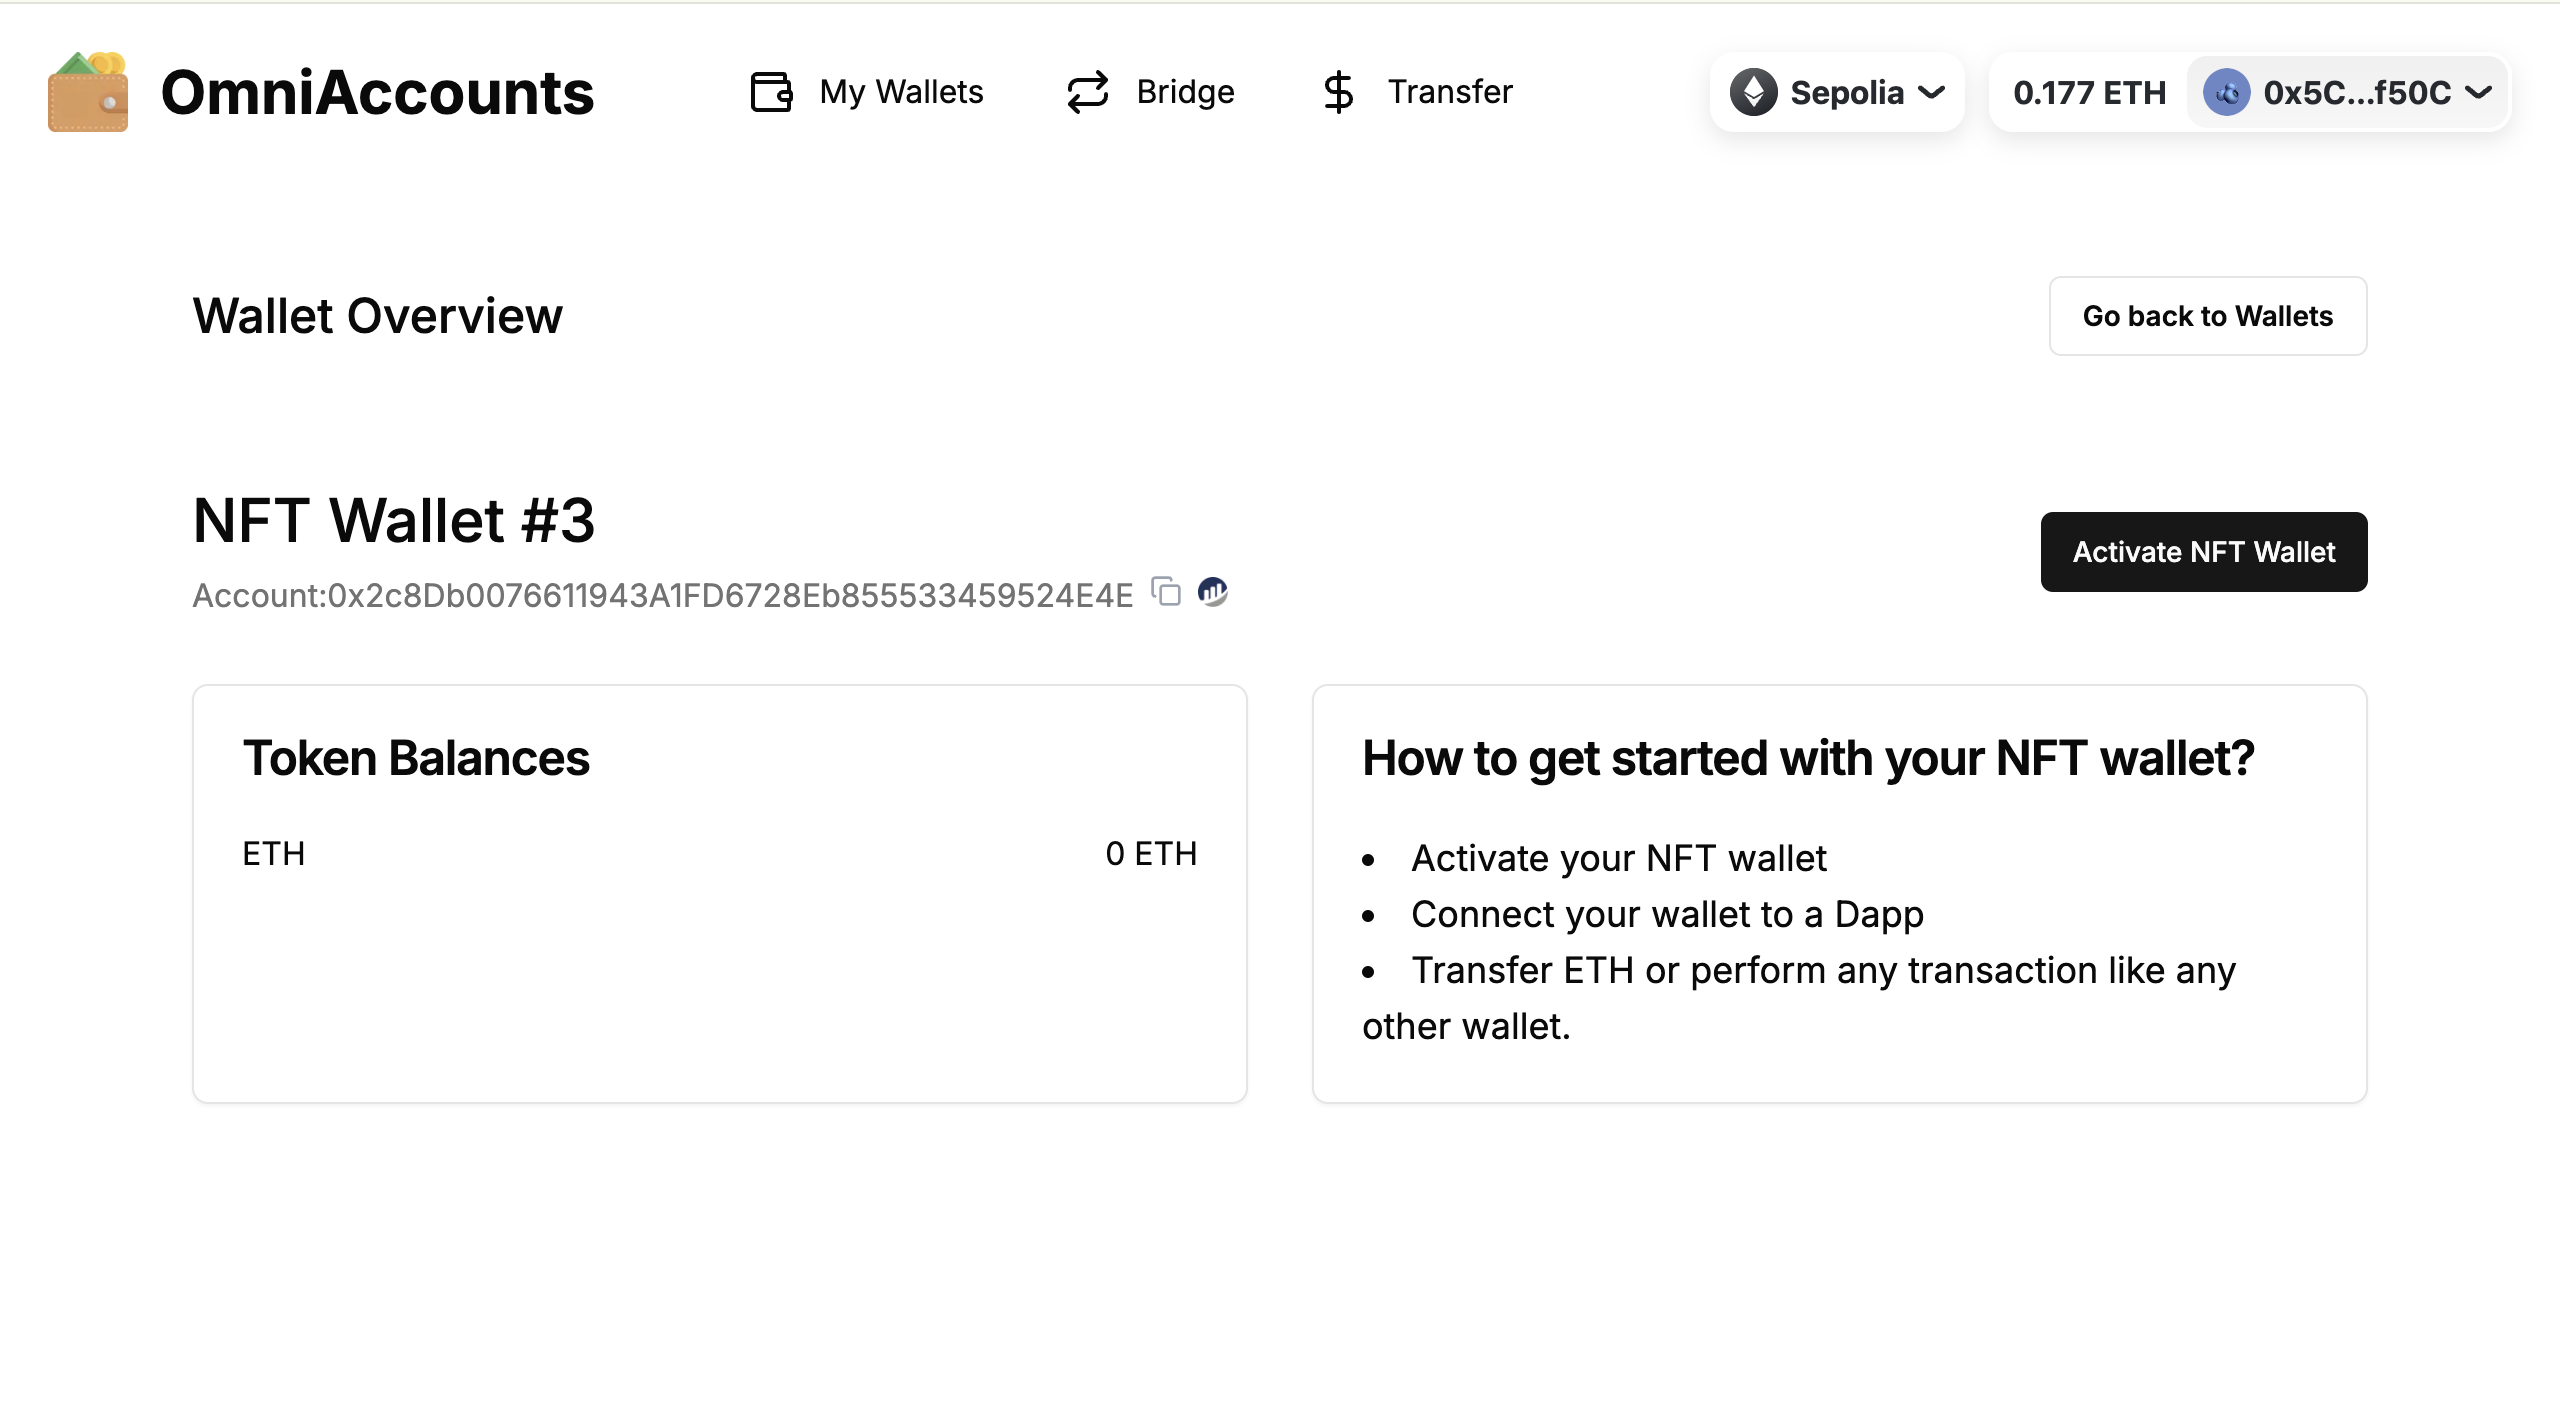This screenshot has width=2560, height=1428.
Task: Click the Ethereum network icon beside Sepolia
Action: click(1753, 92)
